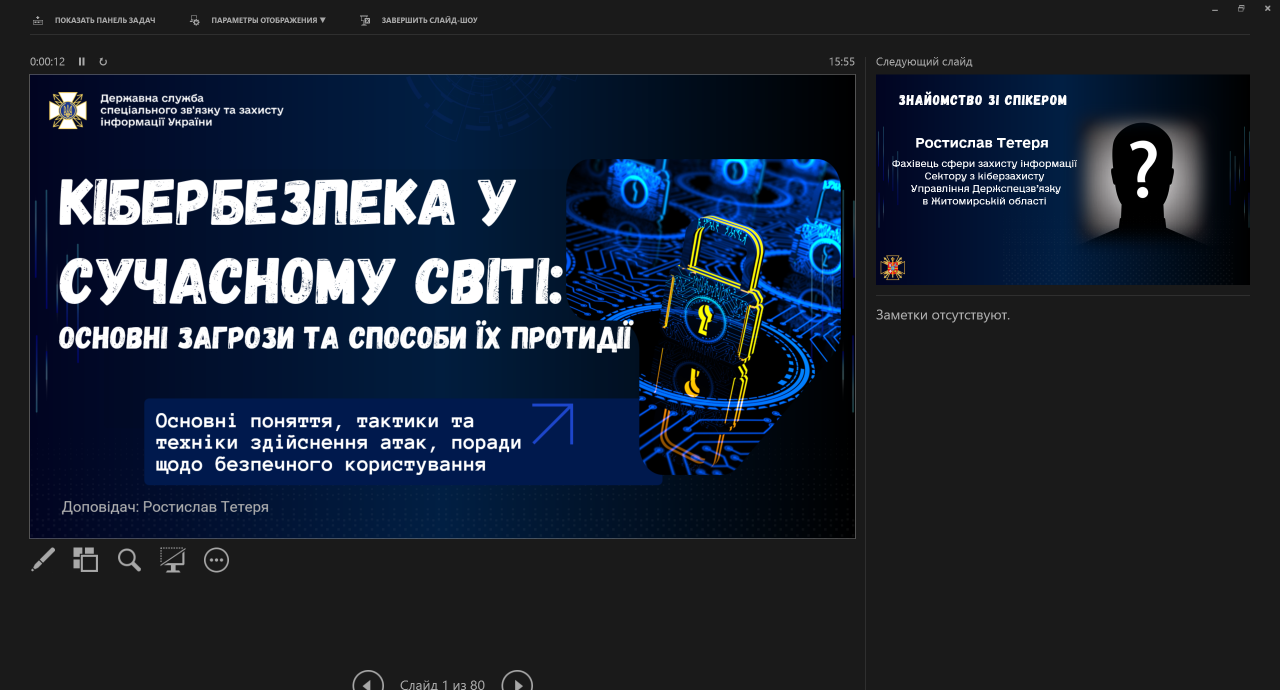Go to the previous slide arrow
Image resolution: width=1280 pixels, height=690 pixels.
pos(368,684)
